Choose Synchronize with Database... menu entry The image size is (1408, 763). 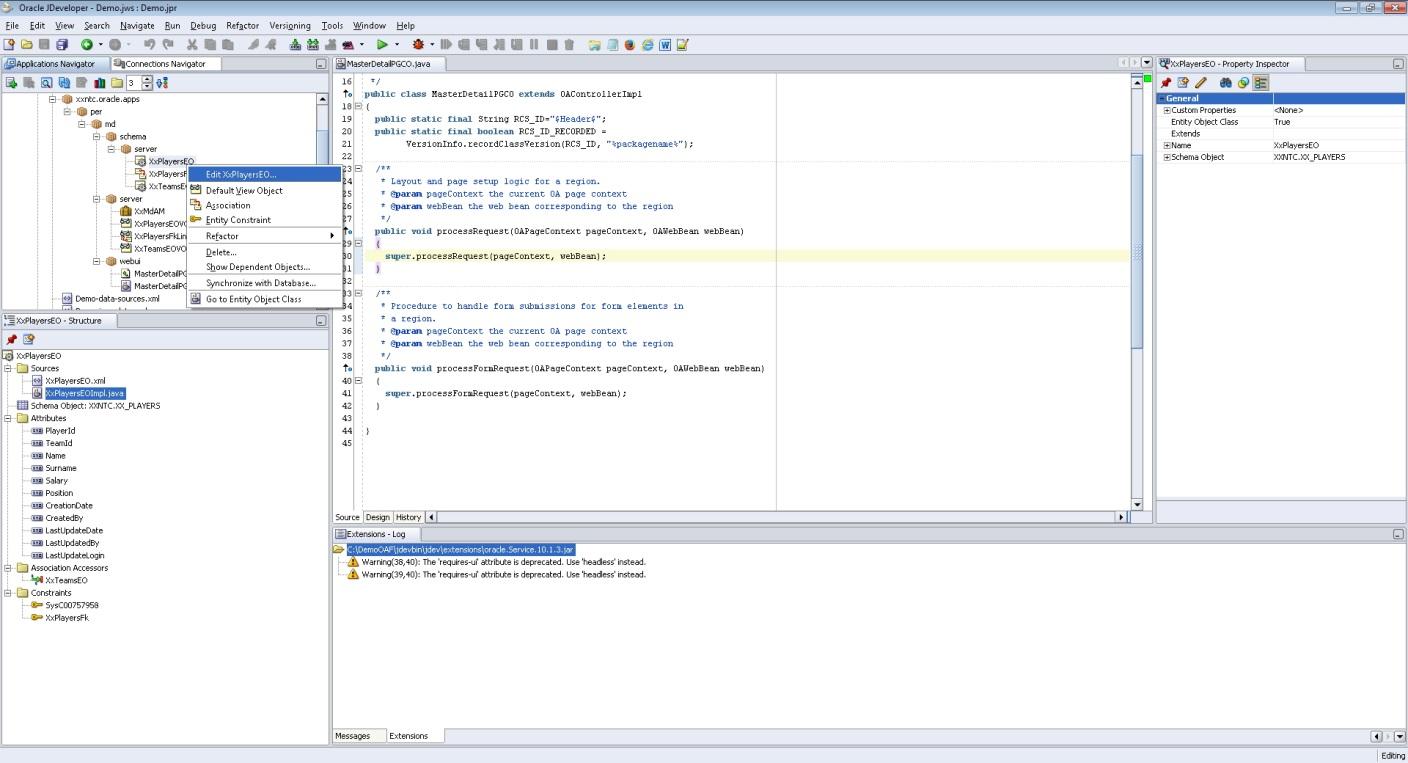[x=264, y=283]
